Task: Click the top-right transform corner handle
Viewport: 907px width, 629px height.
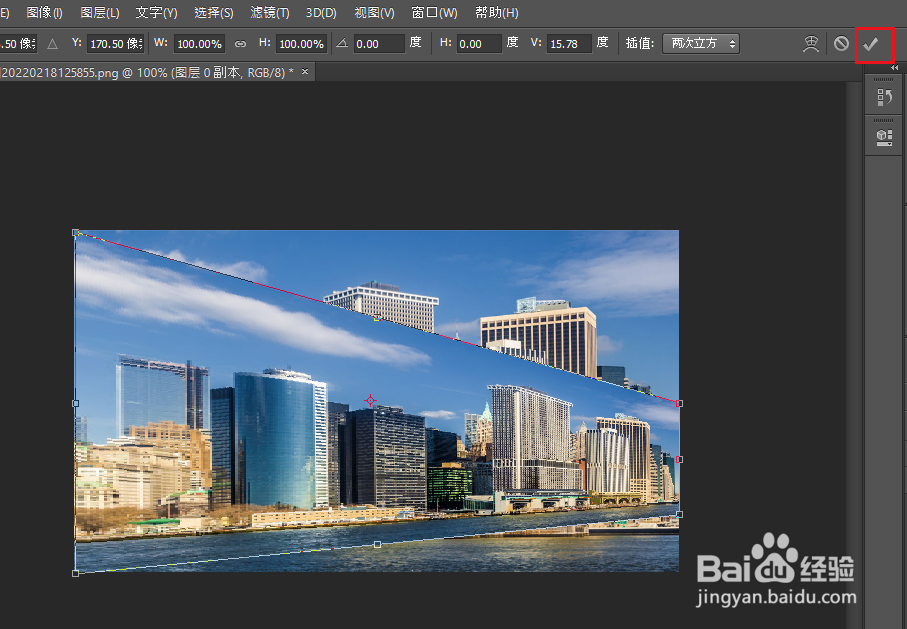Action: click(x=679, y=403)
